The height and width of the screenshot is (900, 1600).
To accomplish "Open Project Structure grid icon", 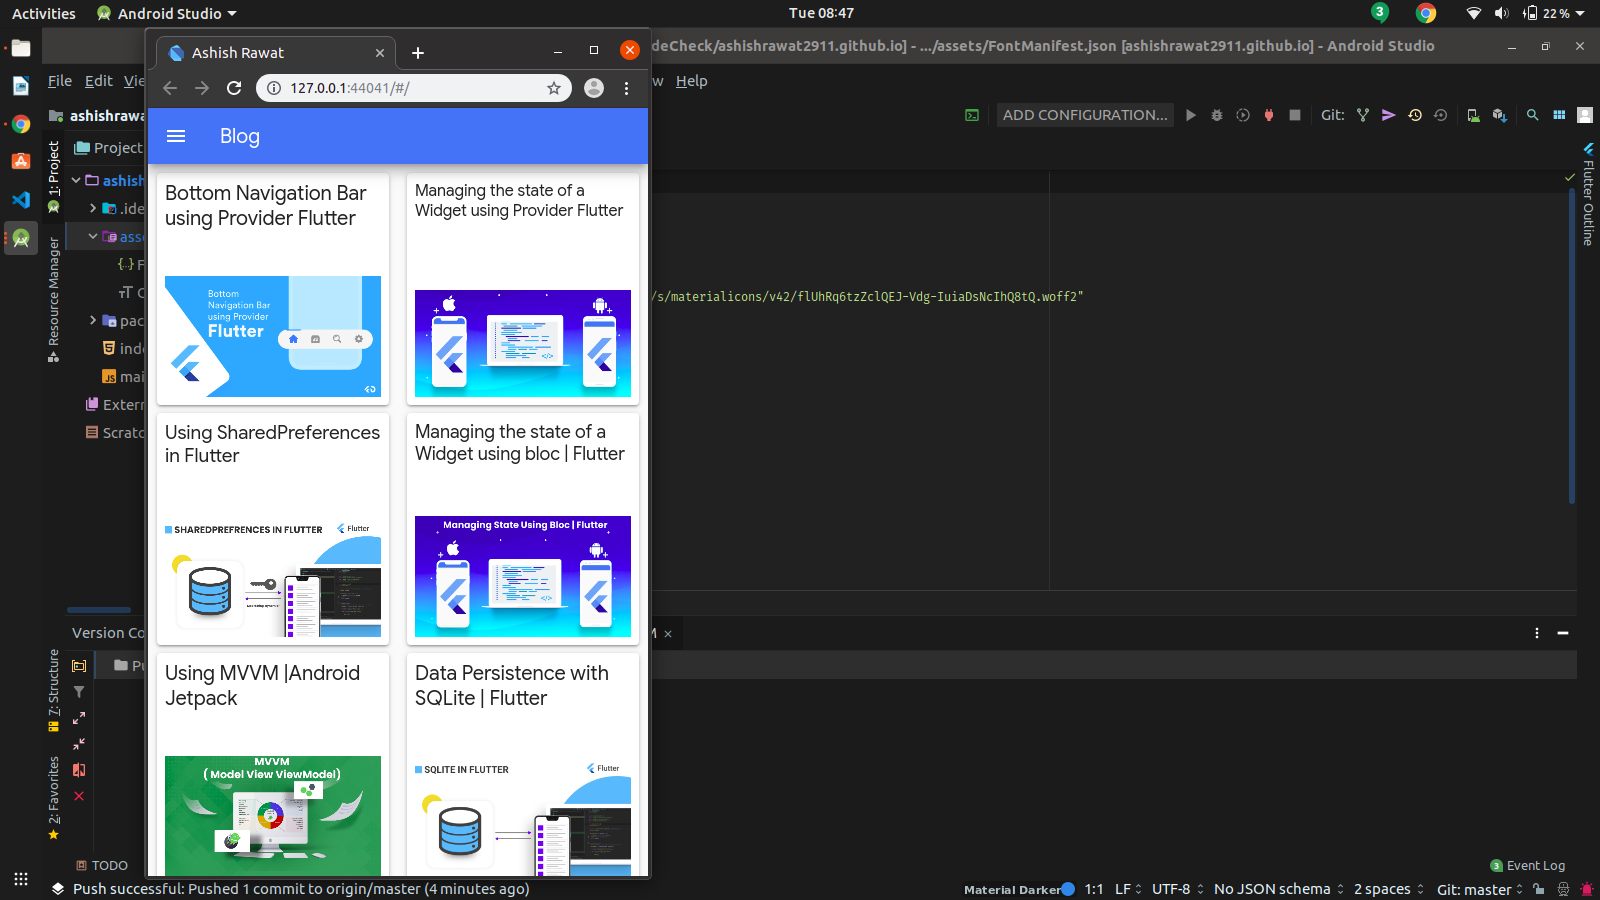I will point(1559,115).
